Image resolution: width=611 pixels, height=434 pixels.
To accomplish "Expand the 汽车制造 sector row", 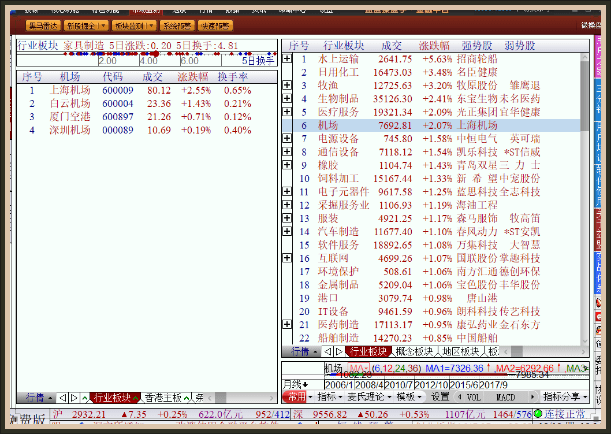I will tap(287, 231).
